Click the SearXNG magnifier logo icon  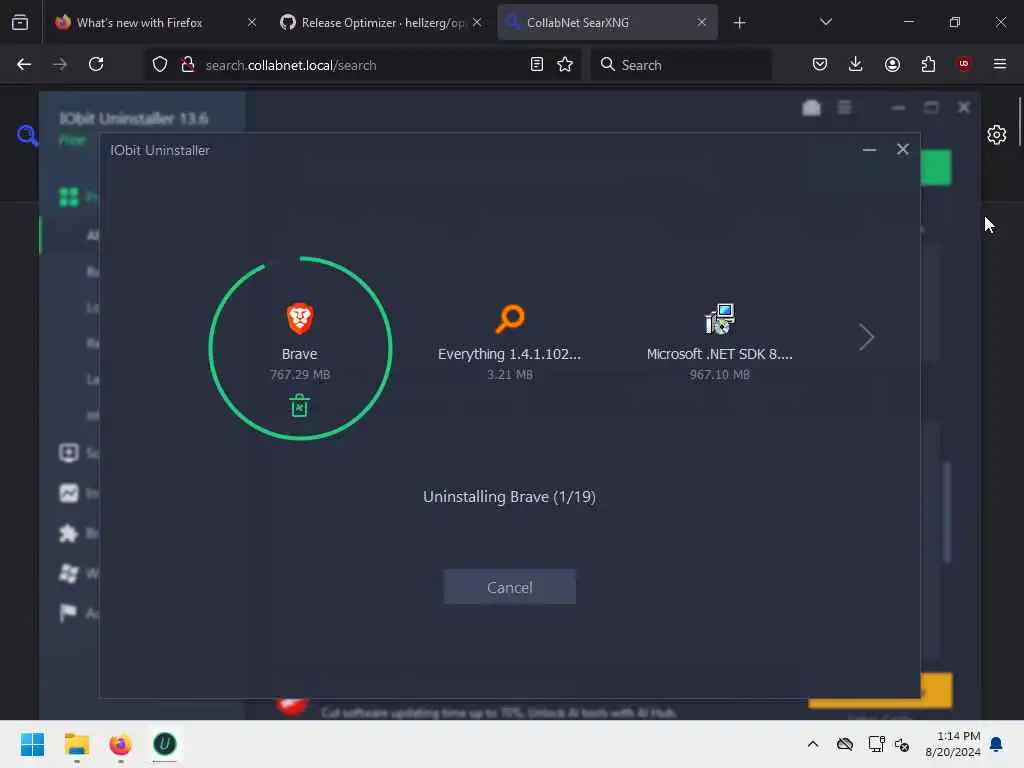[x=27, y=135]
